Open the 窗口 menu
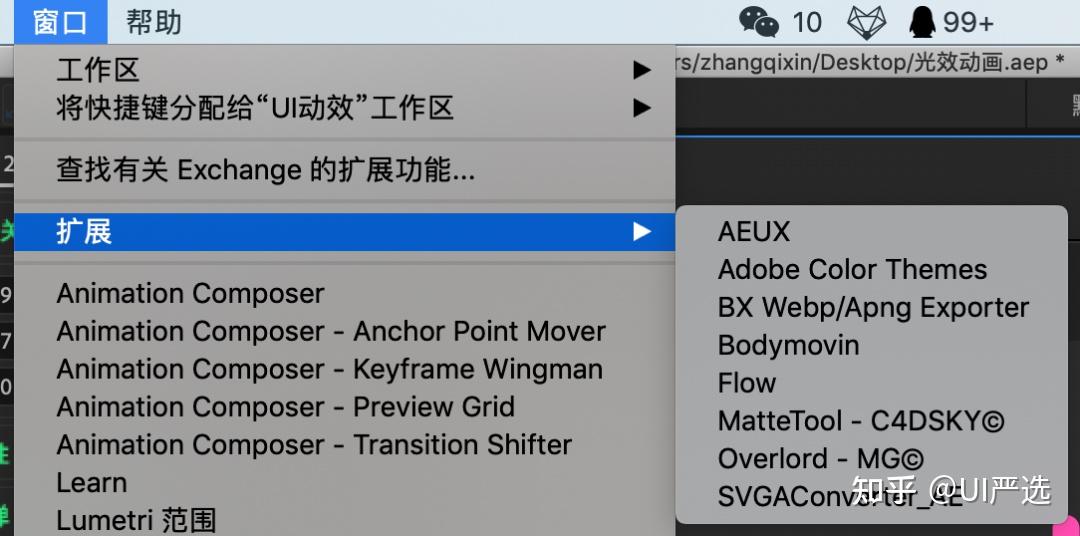The height and width of the screenshot is (536, 1080). click(60, 21)
